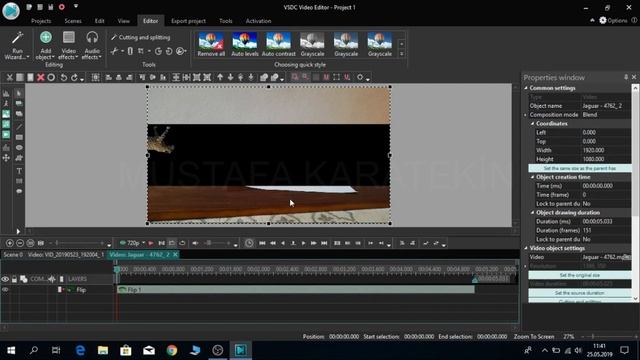Click the Object name field
Screen dimensions: 640x360
(606, 106)
